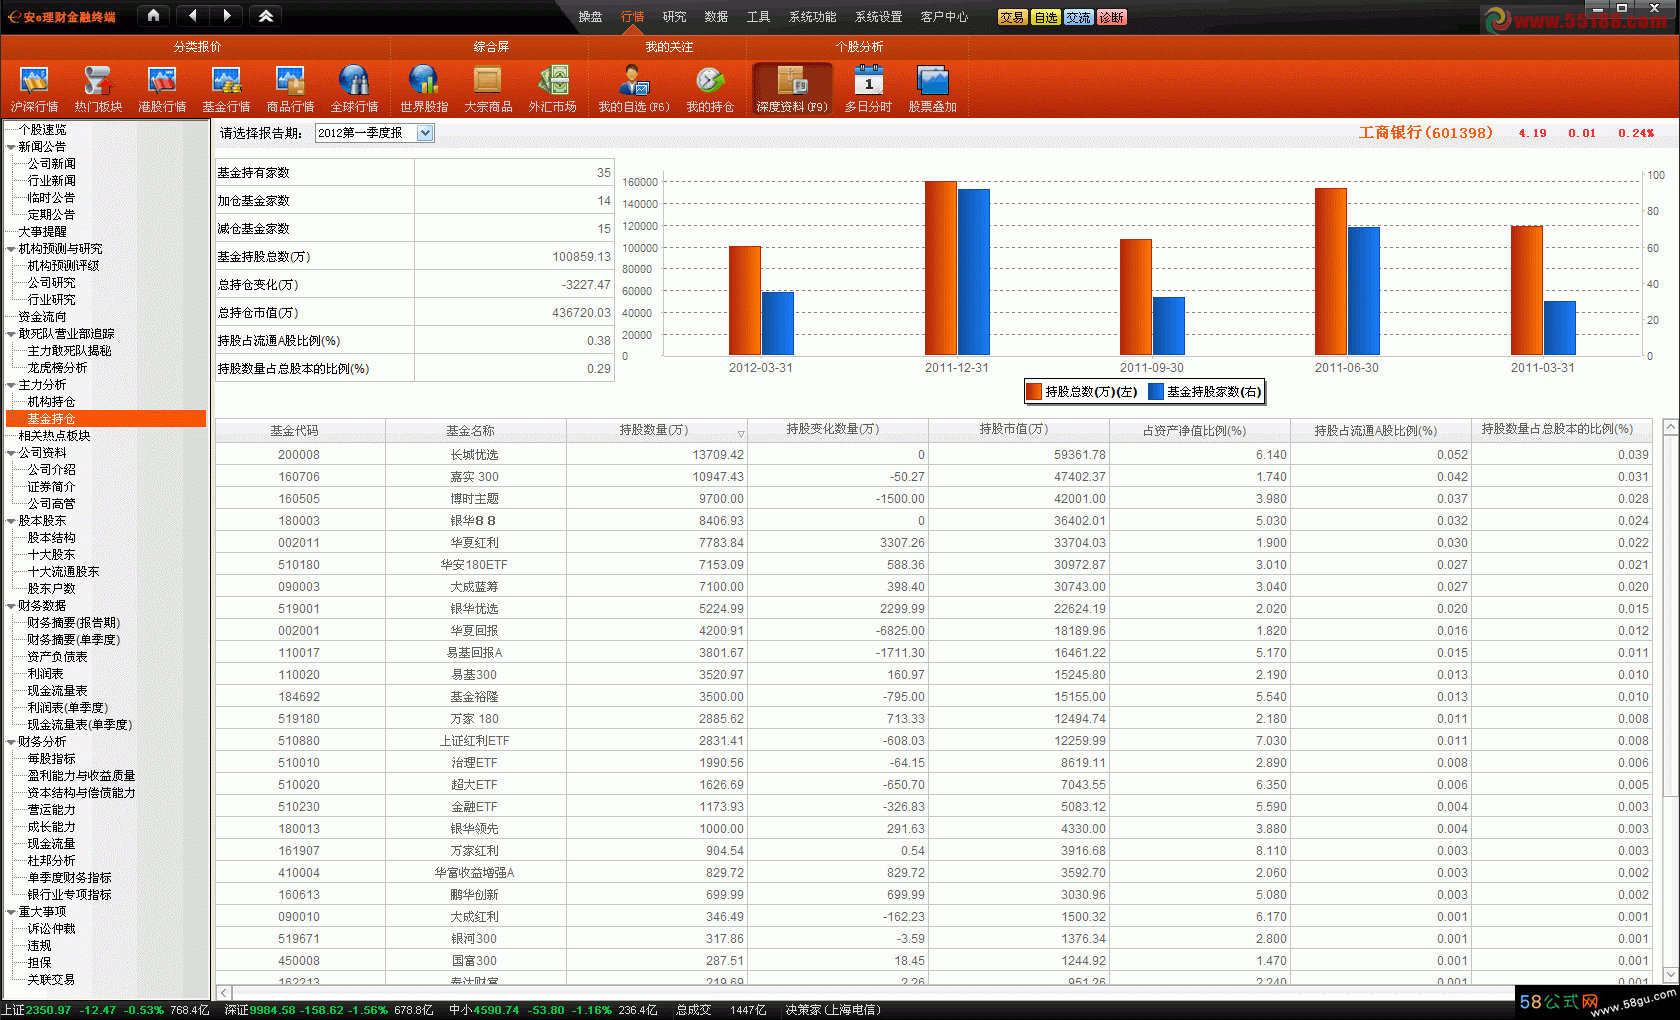Sort by 持股数量(万) column header

coord(656,430)
